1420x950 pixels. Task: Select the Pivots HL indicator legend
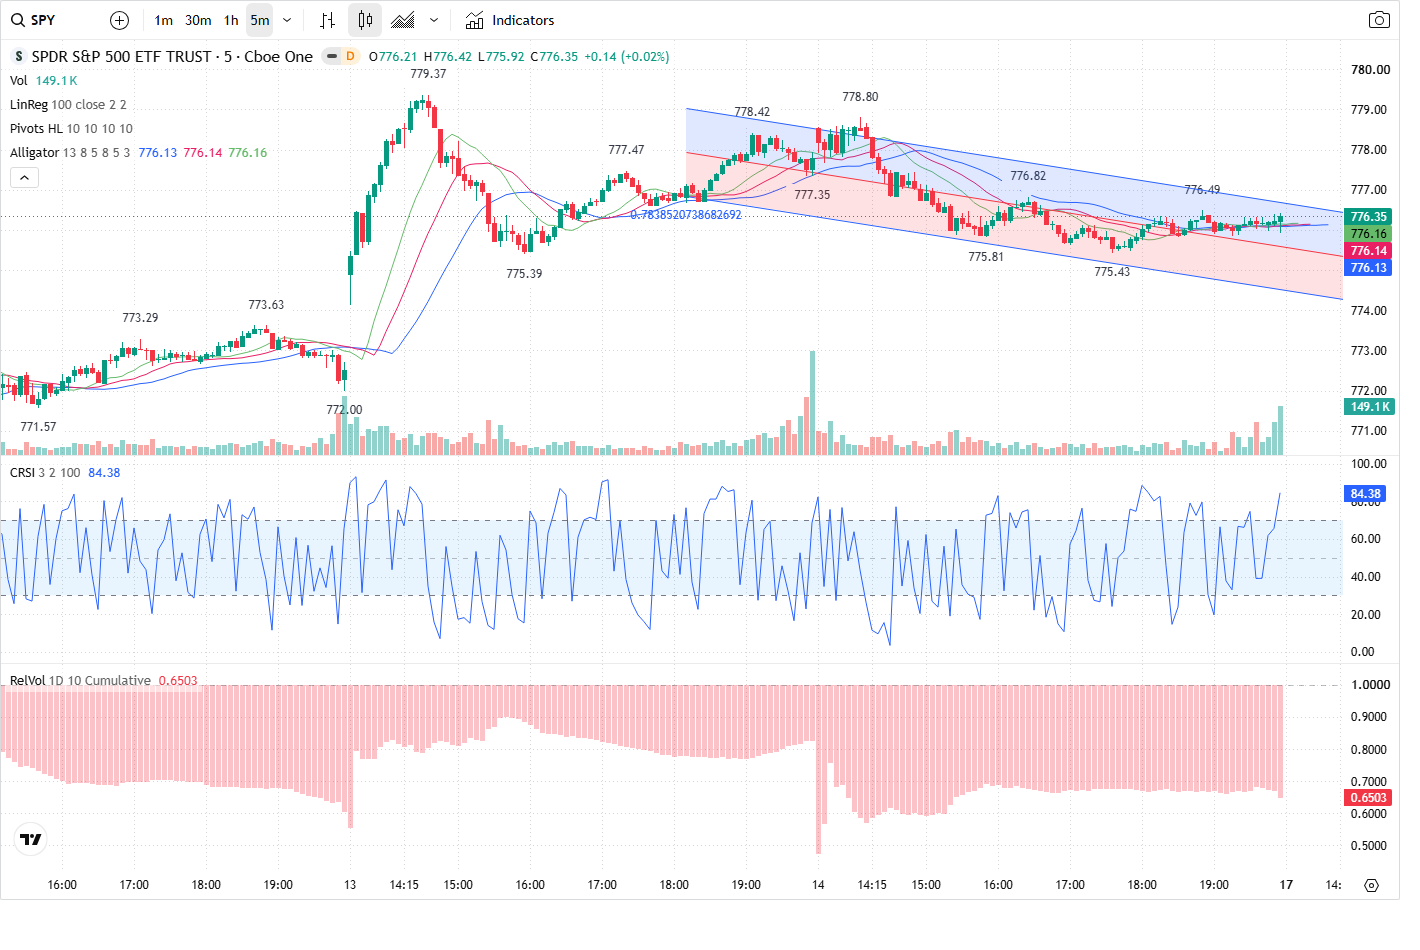pos(71,129)
